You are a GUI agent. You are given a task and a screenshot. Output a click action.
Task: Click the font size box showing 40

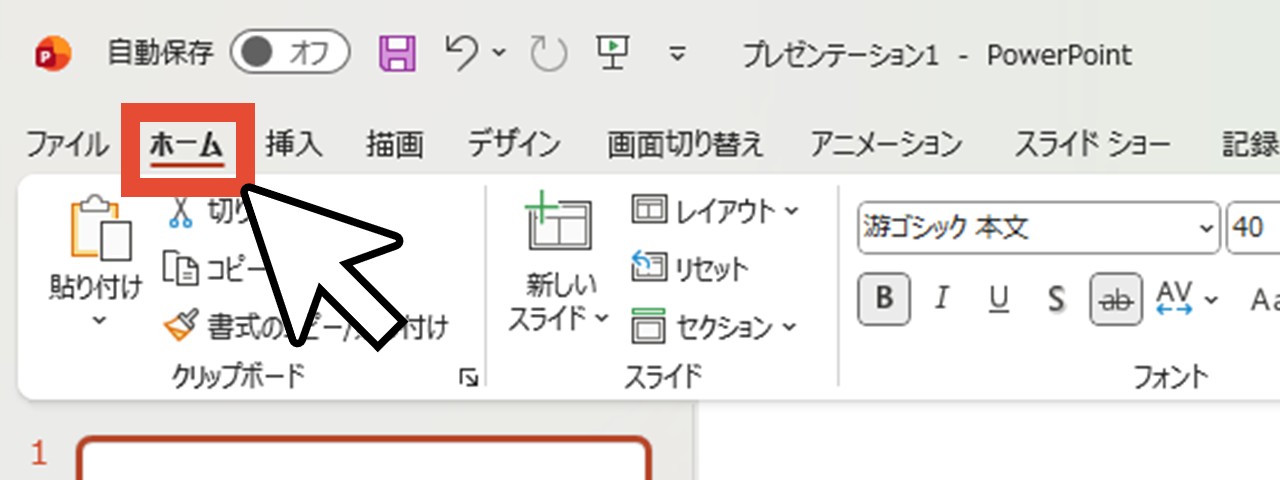pyautogui.click(x=1252, y=228)
